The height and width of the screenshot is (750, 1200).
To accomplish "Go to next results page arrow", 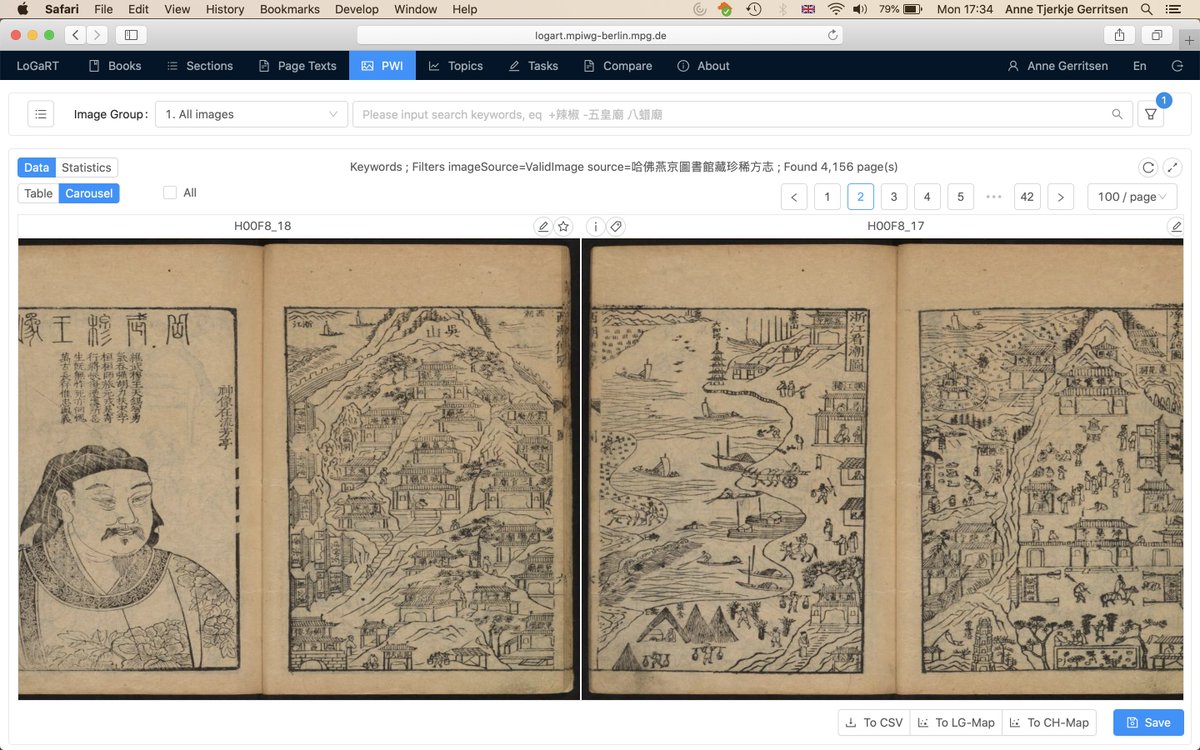I will point(1060,197).
